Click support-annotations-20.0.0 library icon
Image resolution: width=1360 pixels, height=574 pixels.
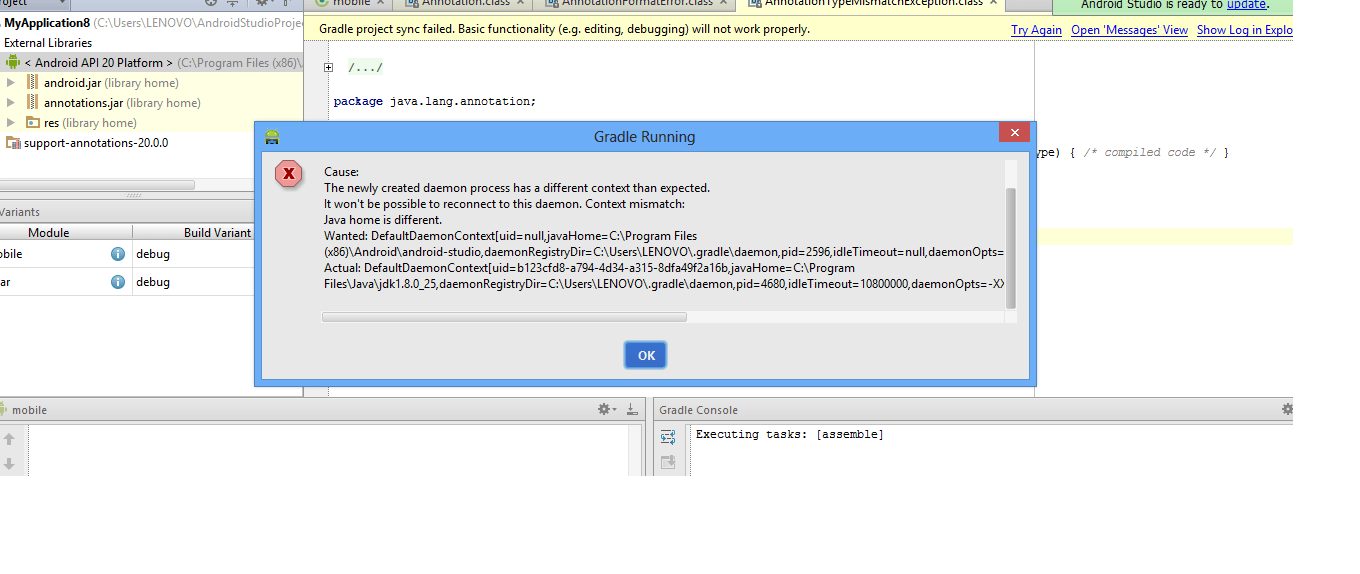(12, 143)
